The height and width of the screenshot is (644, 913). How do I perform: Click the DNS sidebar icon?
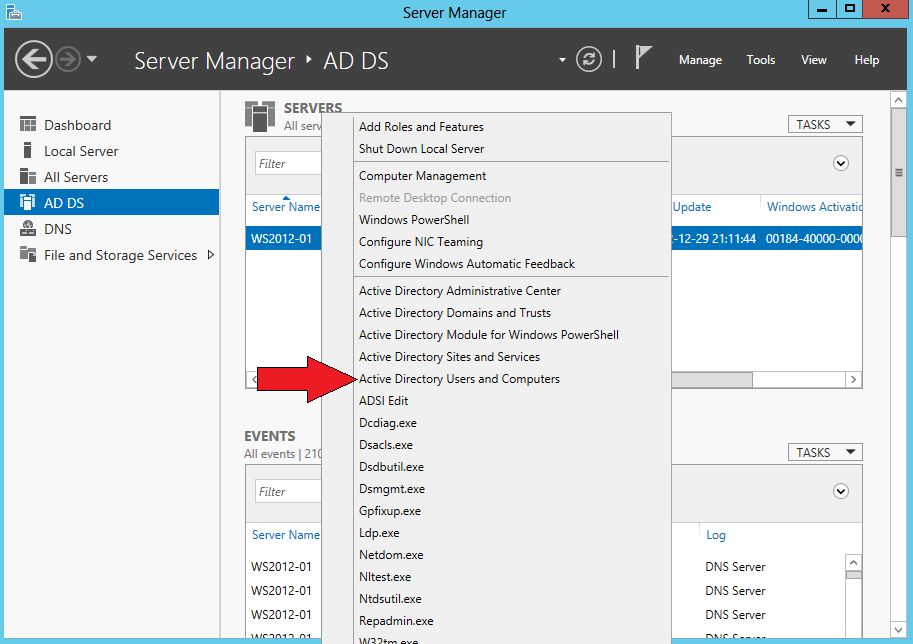pyautogui.click(x=27, y=228)
